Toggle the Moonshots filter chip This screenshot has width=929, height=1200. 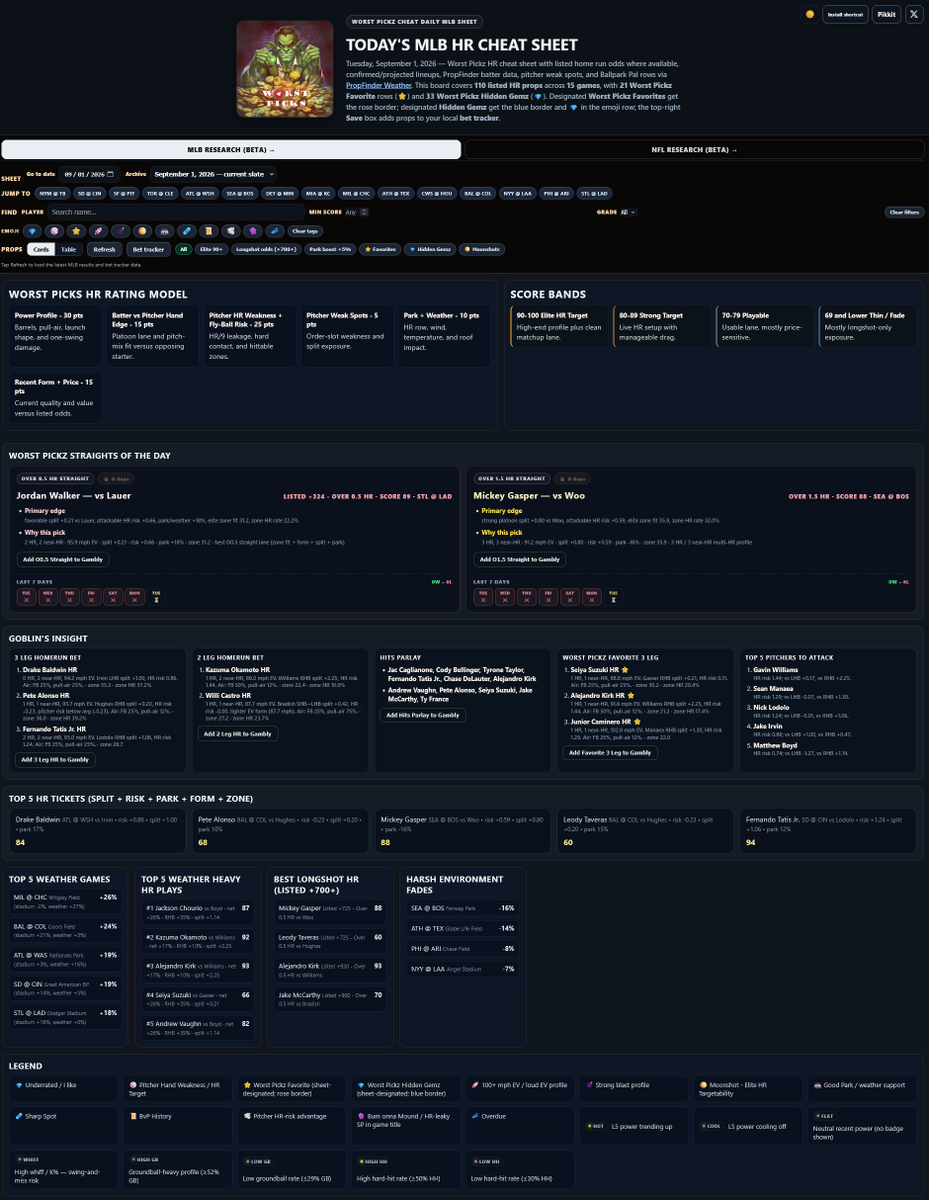point(482,249)
